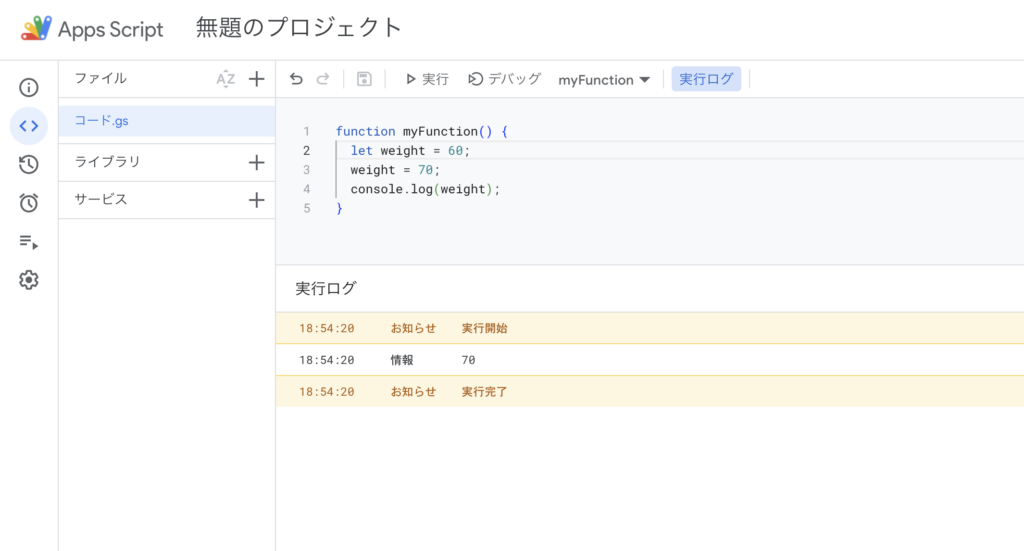
Task: Click the 実行 run button
Action: click(x=427, y=79)
